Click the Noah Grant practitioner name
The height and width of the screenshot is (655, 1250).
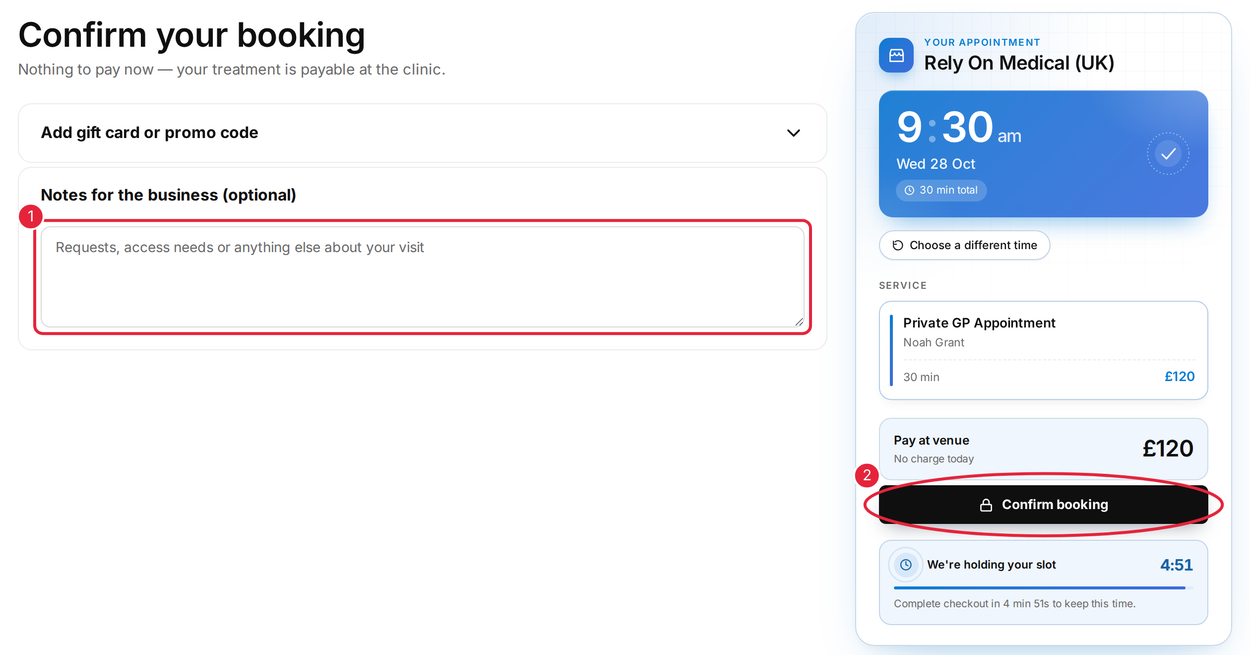pos(934,342)
